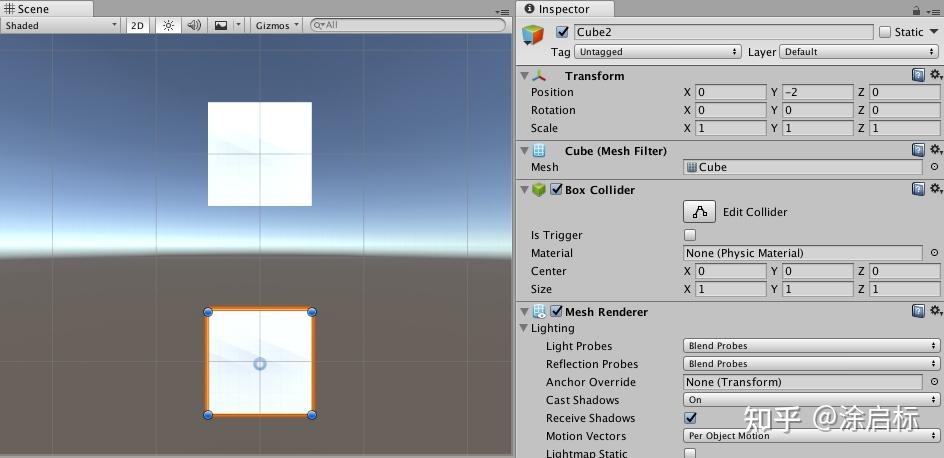The height and width of the screenshot is (458, 944).
Task: Disable the Mesh Renderer checkbox
Action: [x=556, y=312]
